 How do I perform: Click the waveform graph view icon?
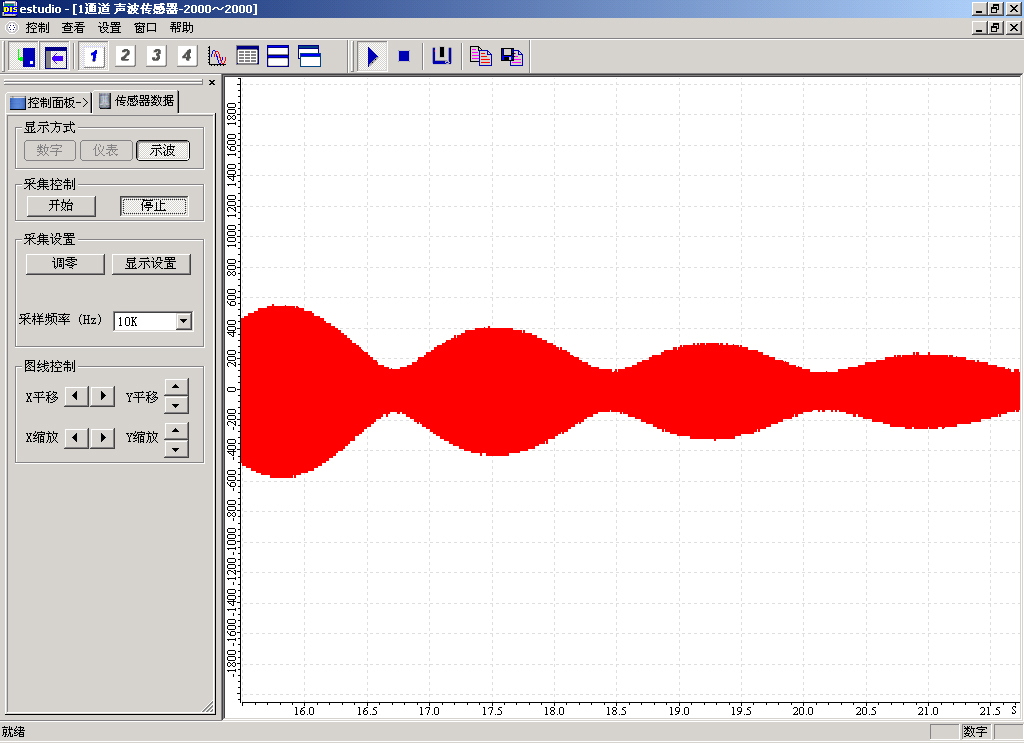coord(217,56)
